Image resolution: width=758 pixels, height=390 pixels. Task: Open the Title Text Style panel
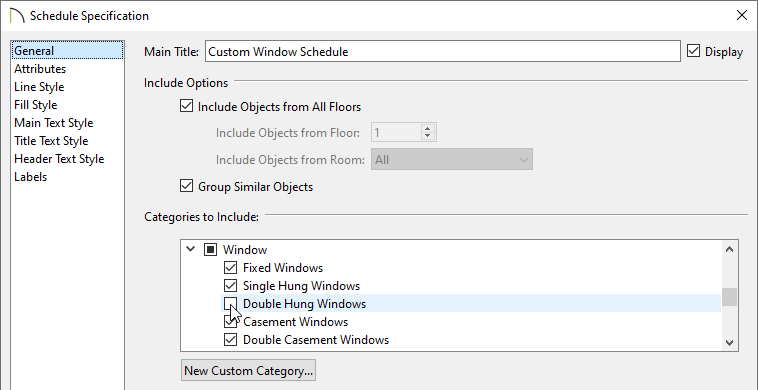51,141
